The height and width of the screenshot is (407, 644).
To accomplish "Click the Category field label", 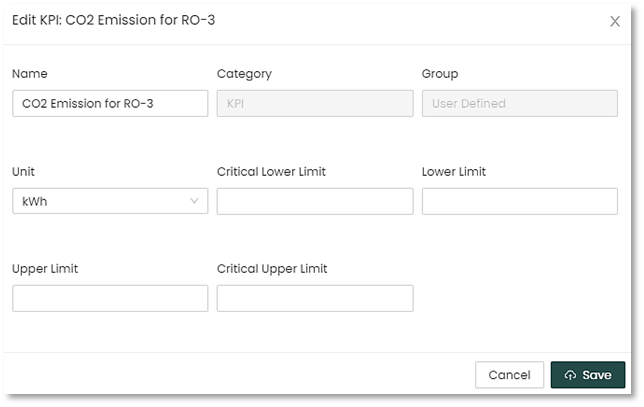I will (244, 74).
